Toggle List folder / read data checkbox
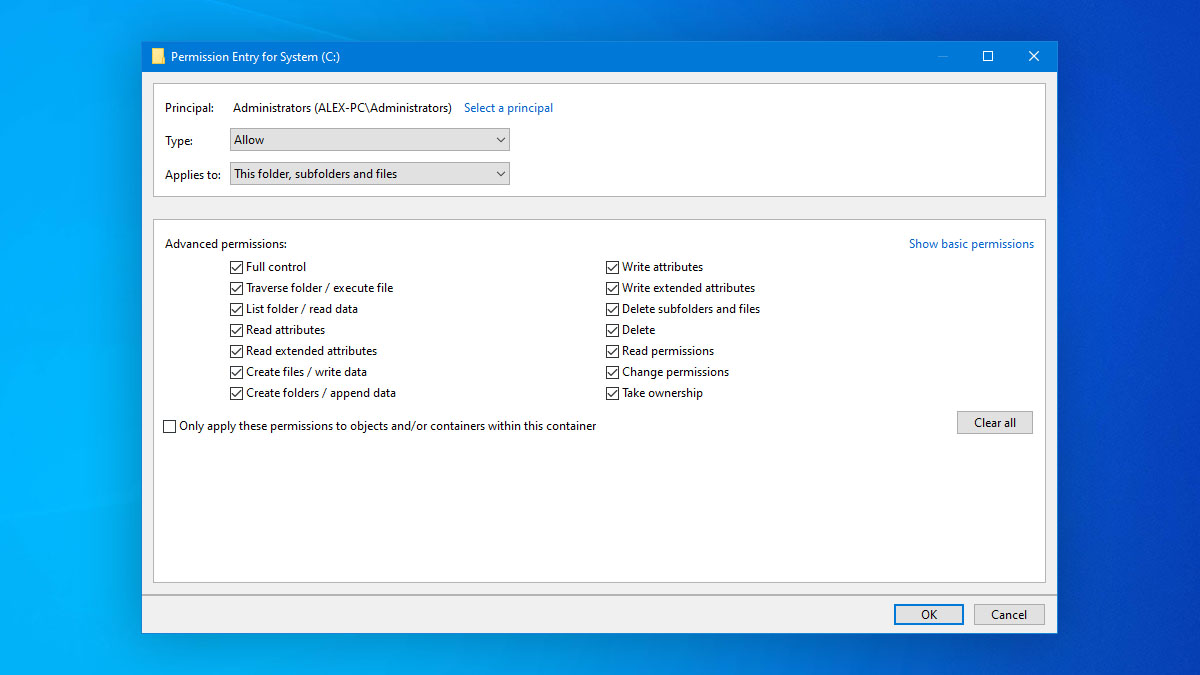 tap(237, 309)
